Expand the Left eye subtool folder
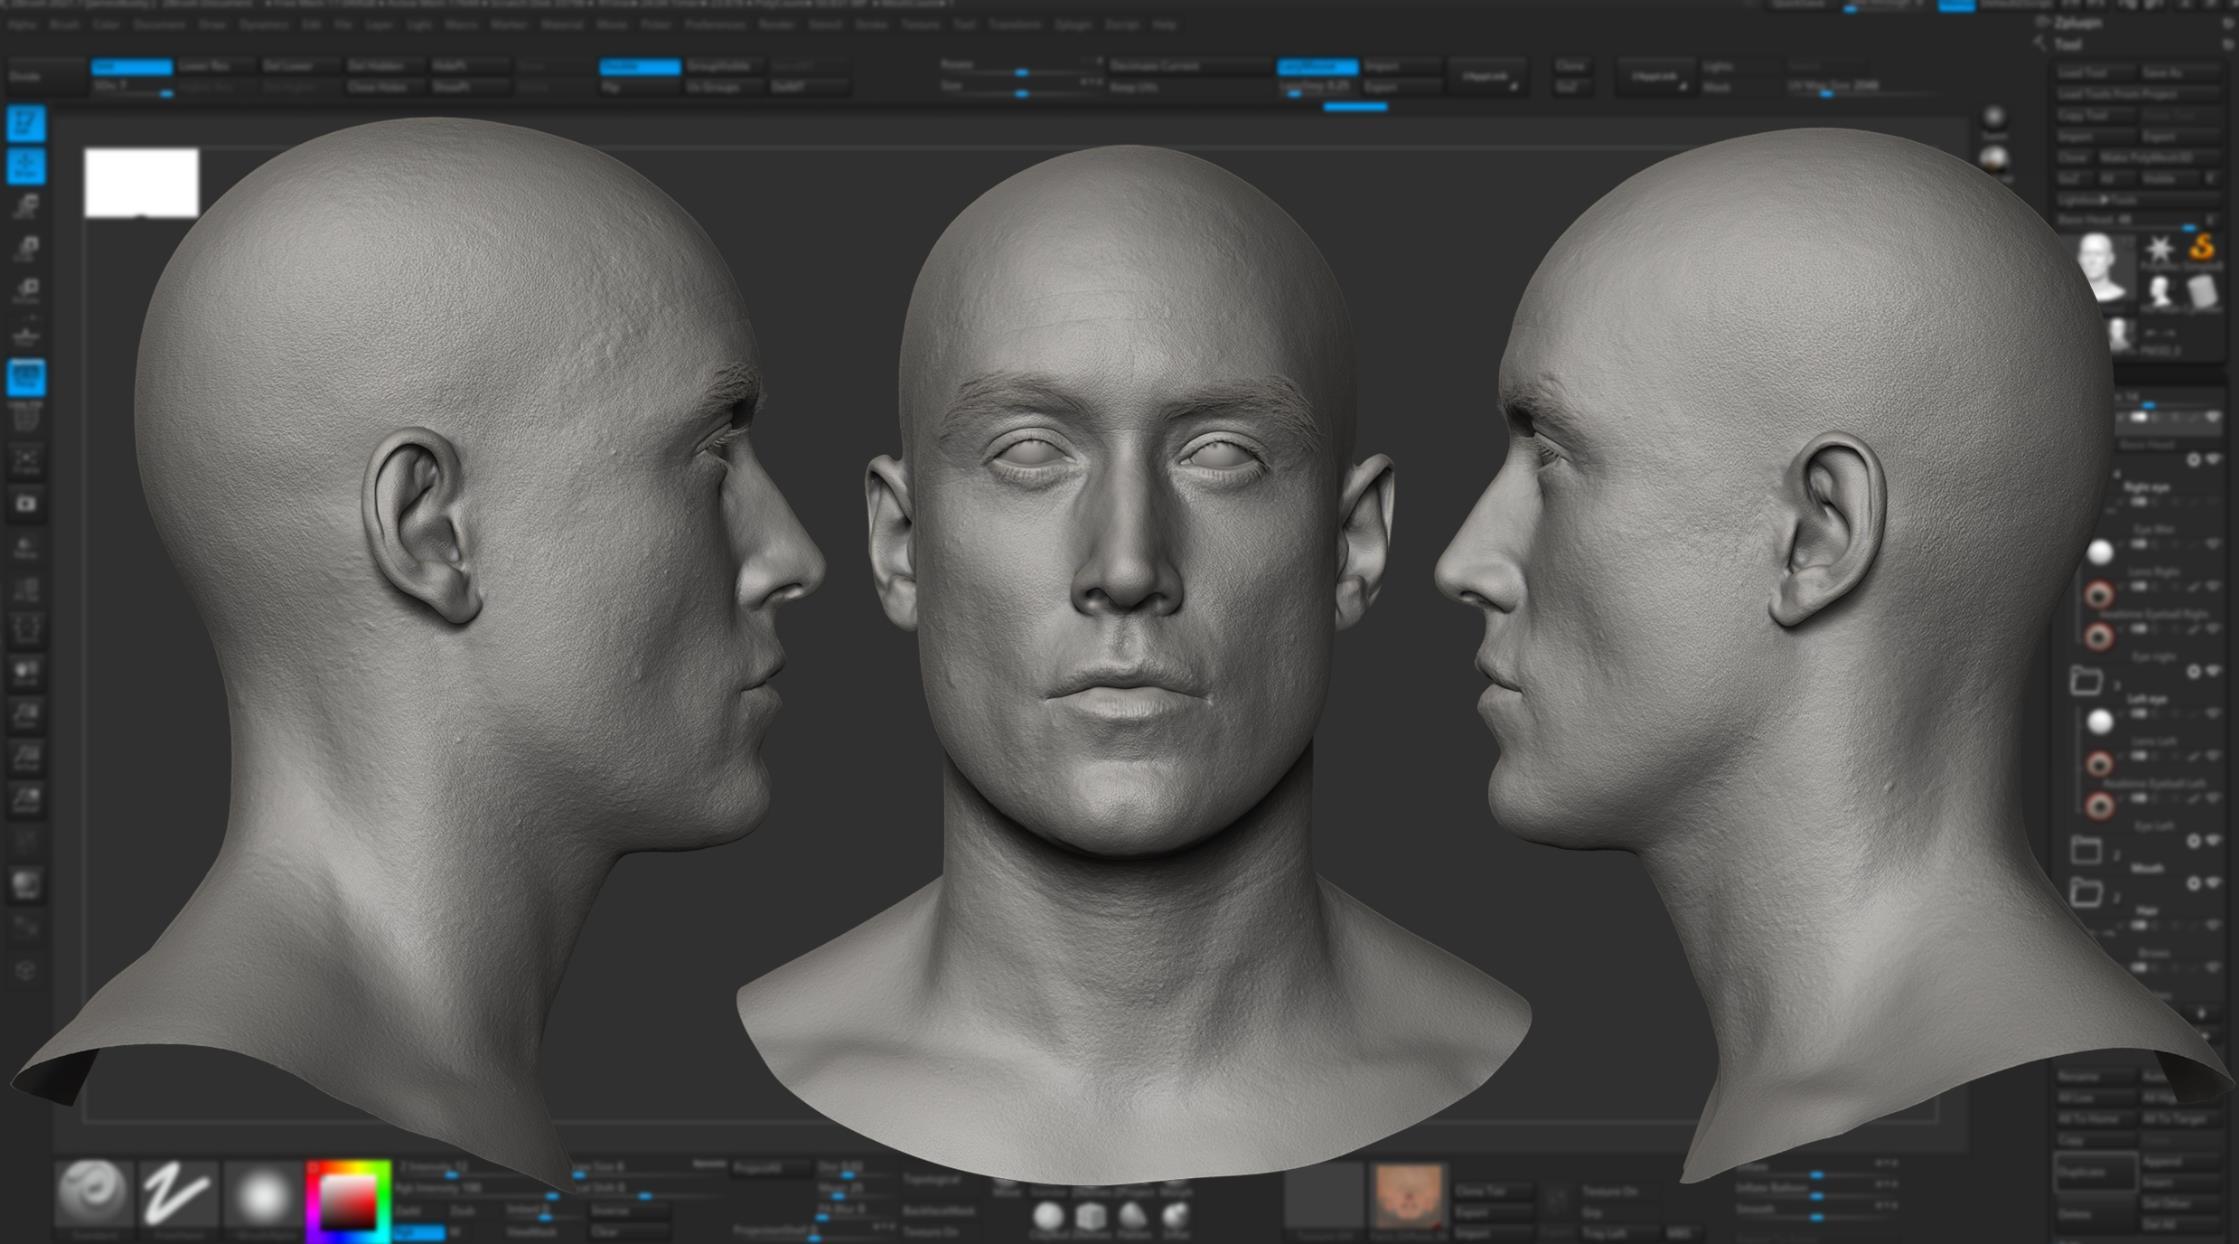The image size is (2239, 1244). coord(2086,681)
